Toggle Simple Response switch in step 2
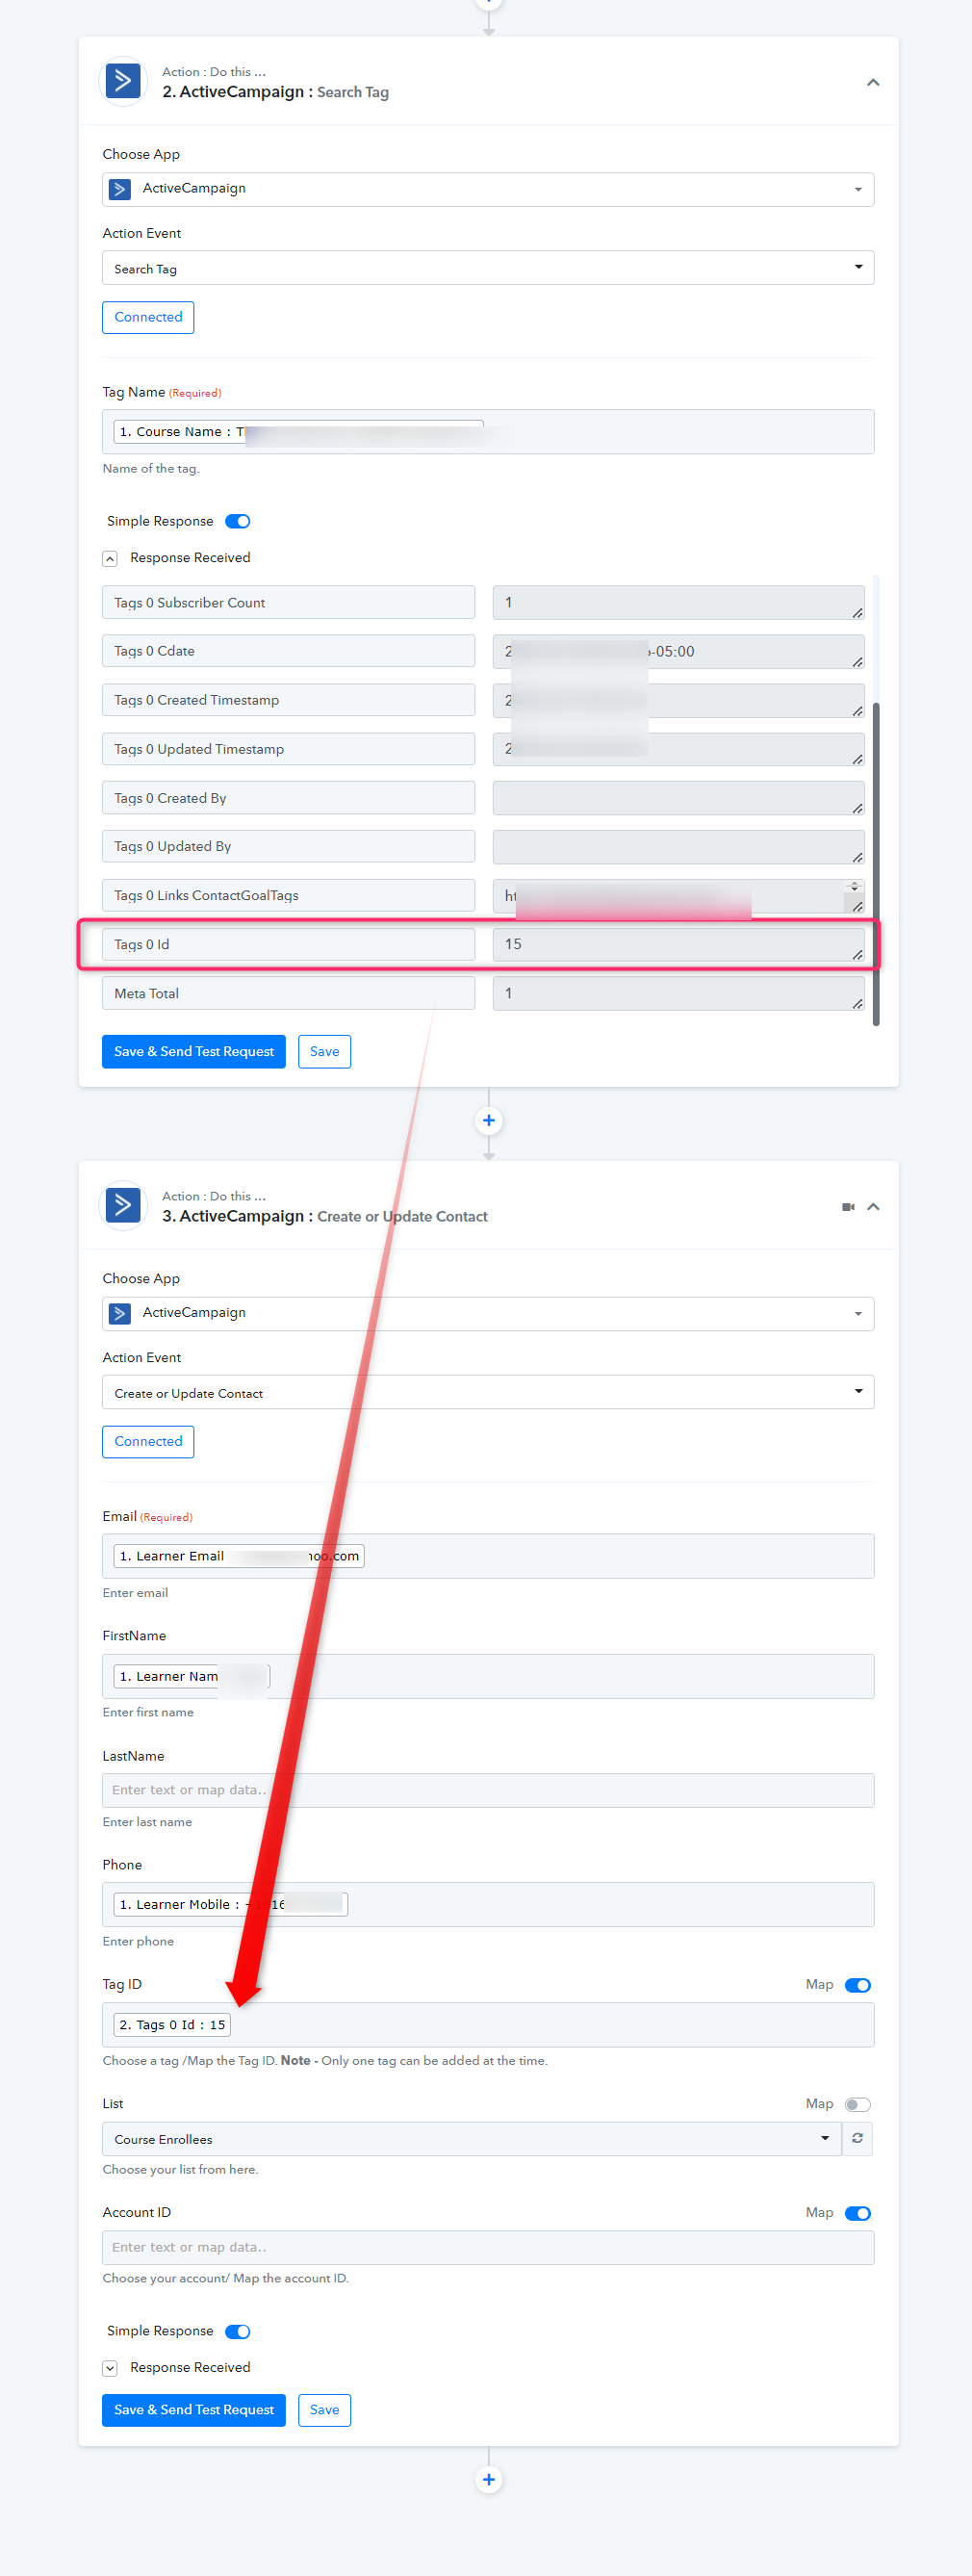 (x=238, y=521)
